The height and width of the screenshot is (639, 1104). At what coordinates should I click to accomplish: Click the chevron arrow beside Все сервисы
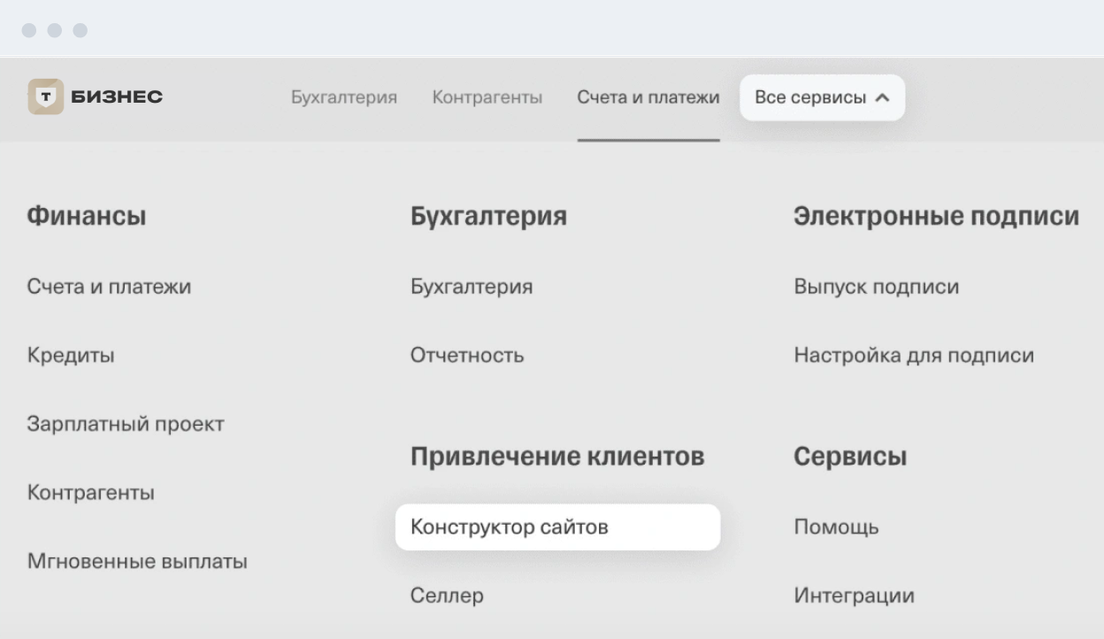pyautogui.click(x=882, y=98)
